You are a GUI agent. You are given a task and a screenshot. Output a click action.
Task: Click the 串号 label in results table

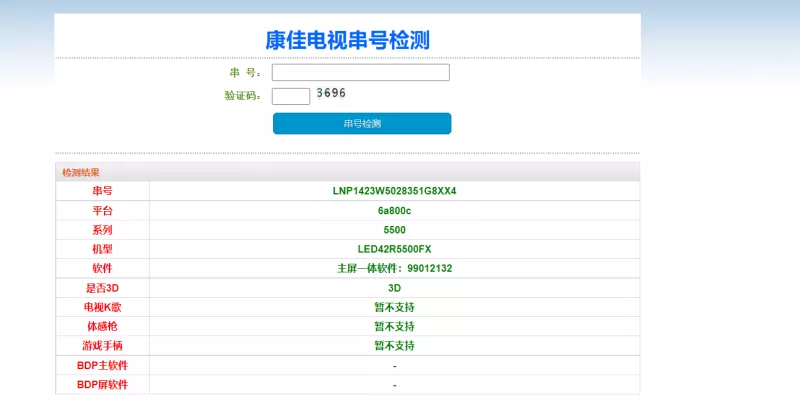102,191
